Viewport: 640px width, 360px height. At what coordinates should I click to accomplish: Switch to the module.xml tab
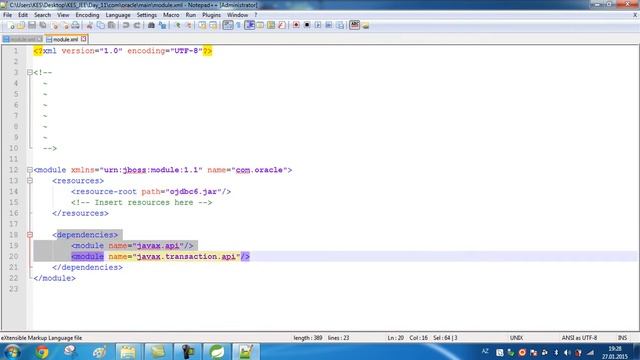coord(65,39)
